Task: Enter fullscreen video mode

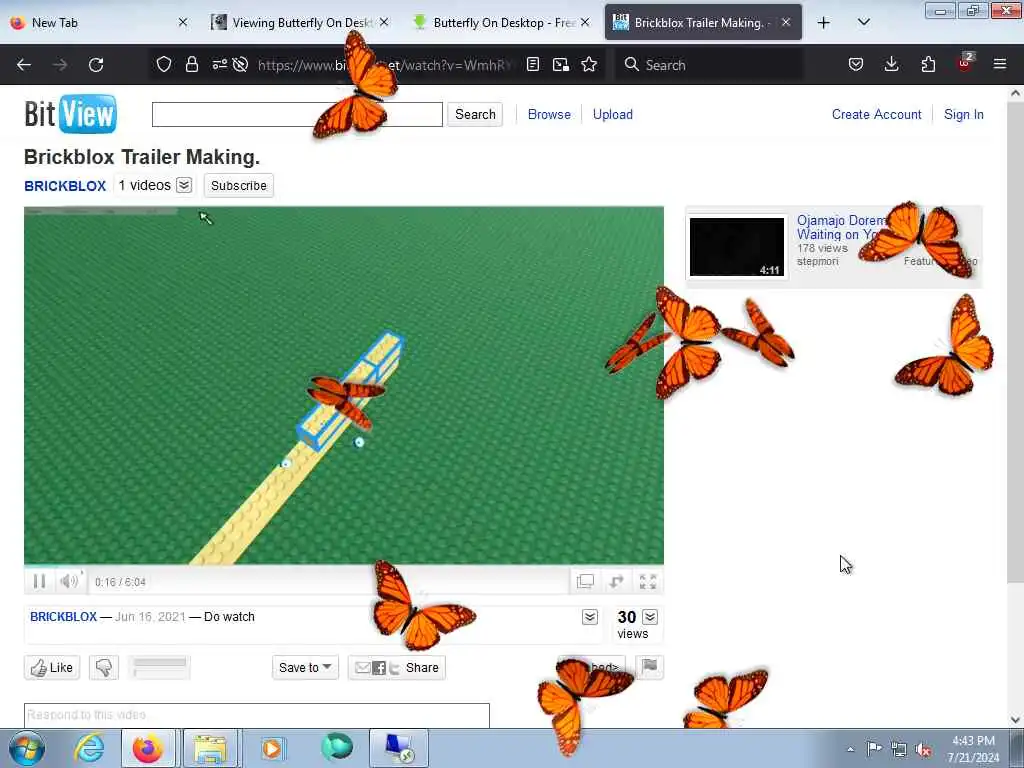Action: point(647,581)
